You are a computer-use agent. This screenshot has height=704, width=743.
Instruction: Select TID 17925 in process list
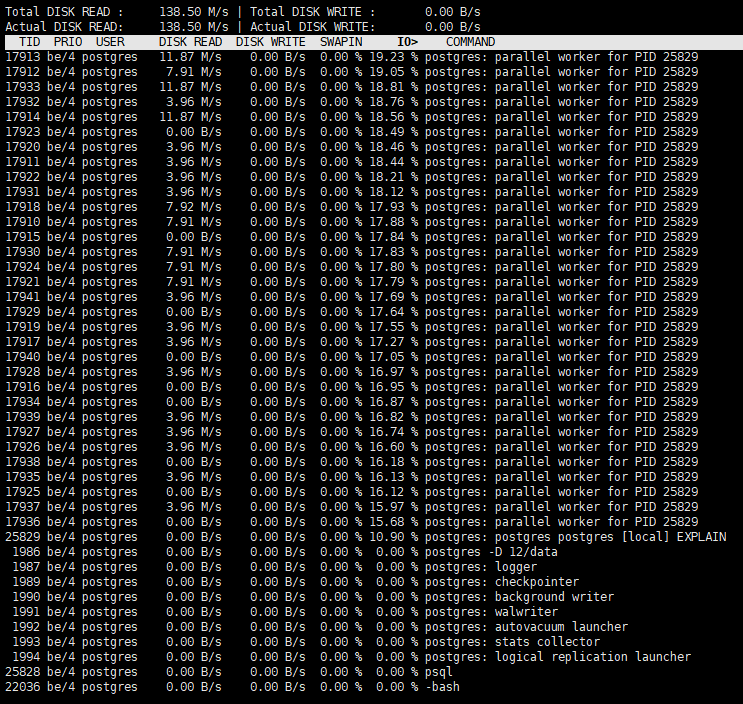[23, 492]
